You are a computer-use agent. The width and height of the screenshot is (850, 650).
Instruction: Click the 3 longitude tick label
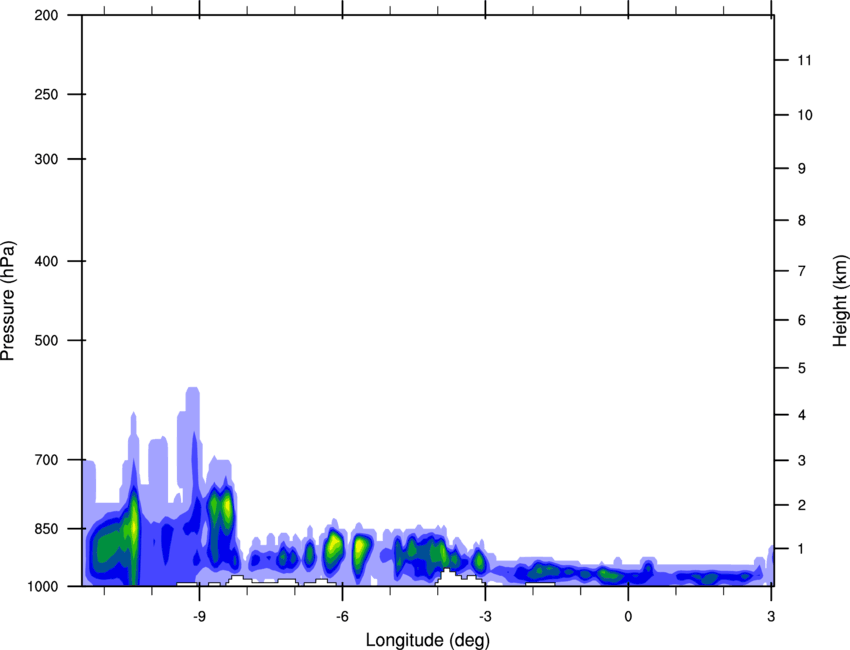771,616
